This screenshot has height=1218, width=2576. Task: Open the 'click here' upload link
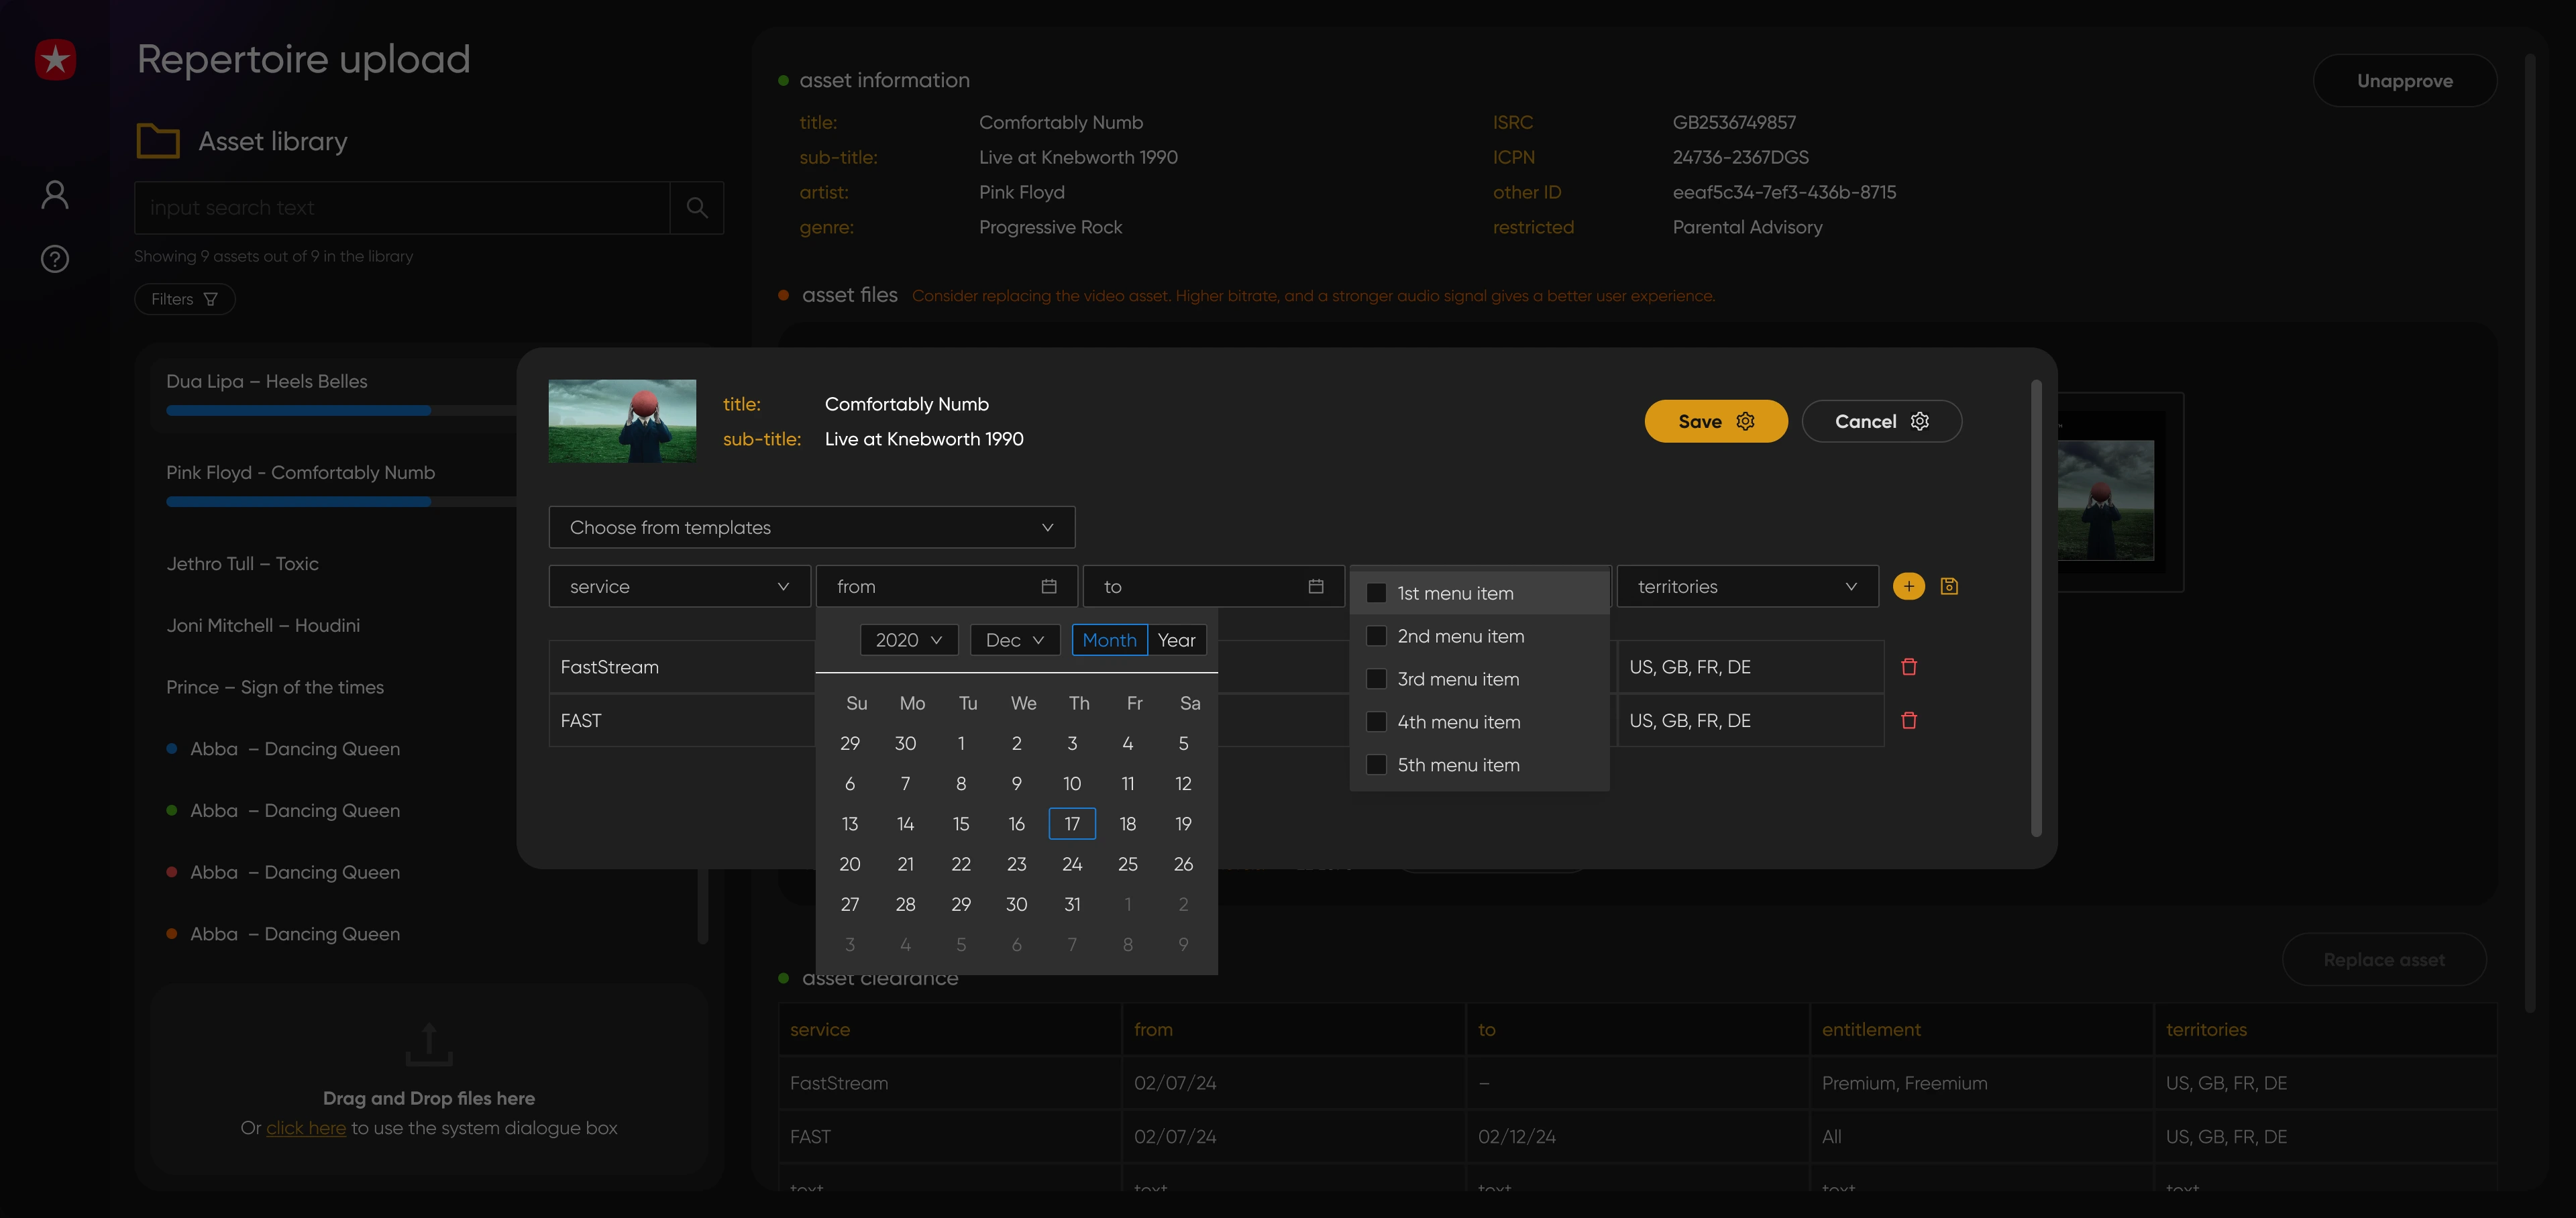(x=305, y=1128)
